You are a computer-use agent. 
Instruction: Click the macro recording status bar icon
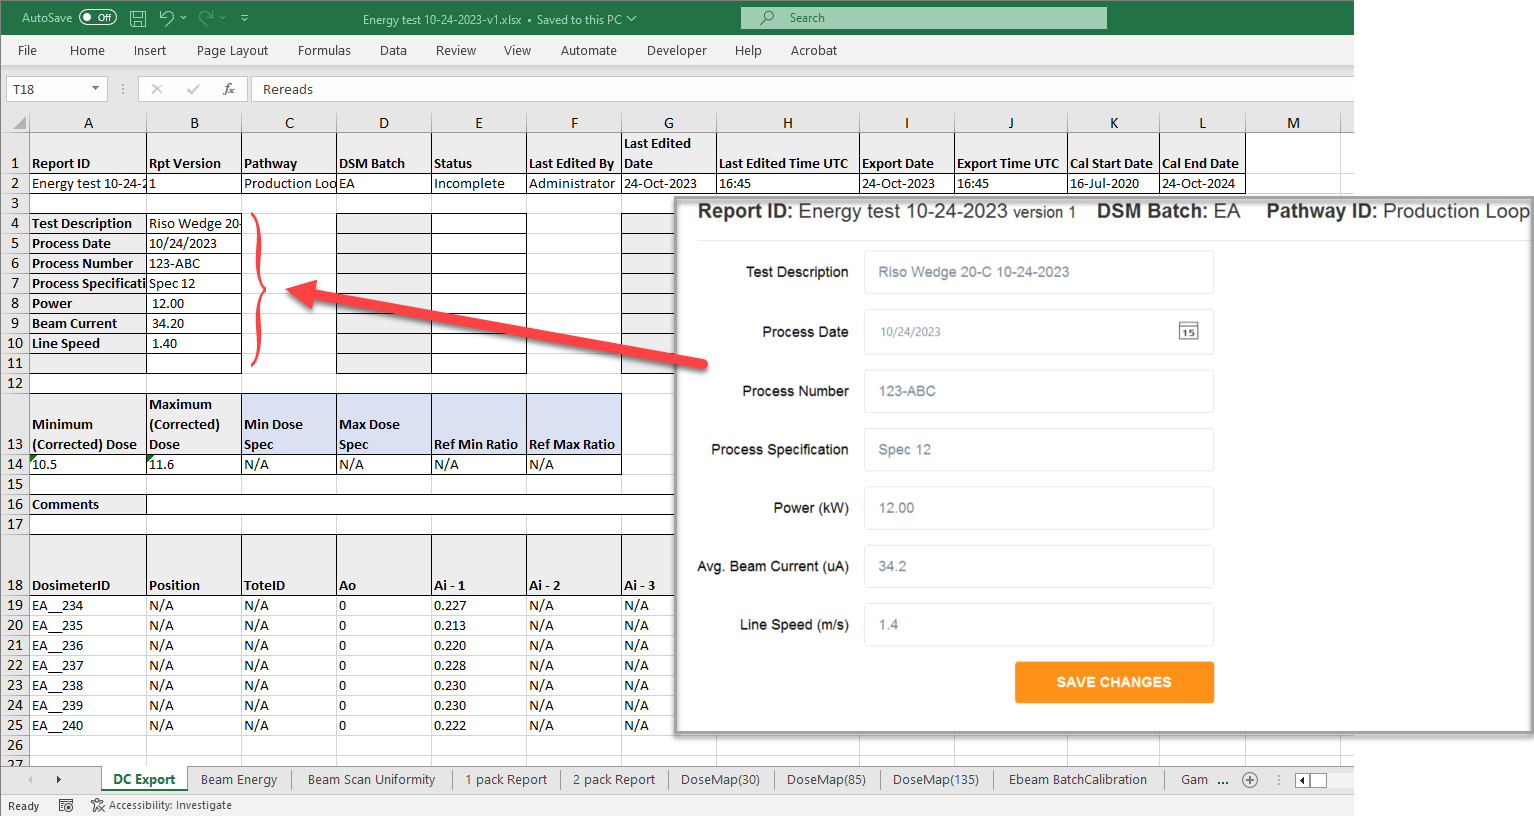point(66,805)
